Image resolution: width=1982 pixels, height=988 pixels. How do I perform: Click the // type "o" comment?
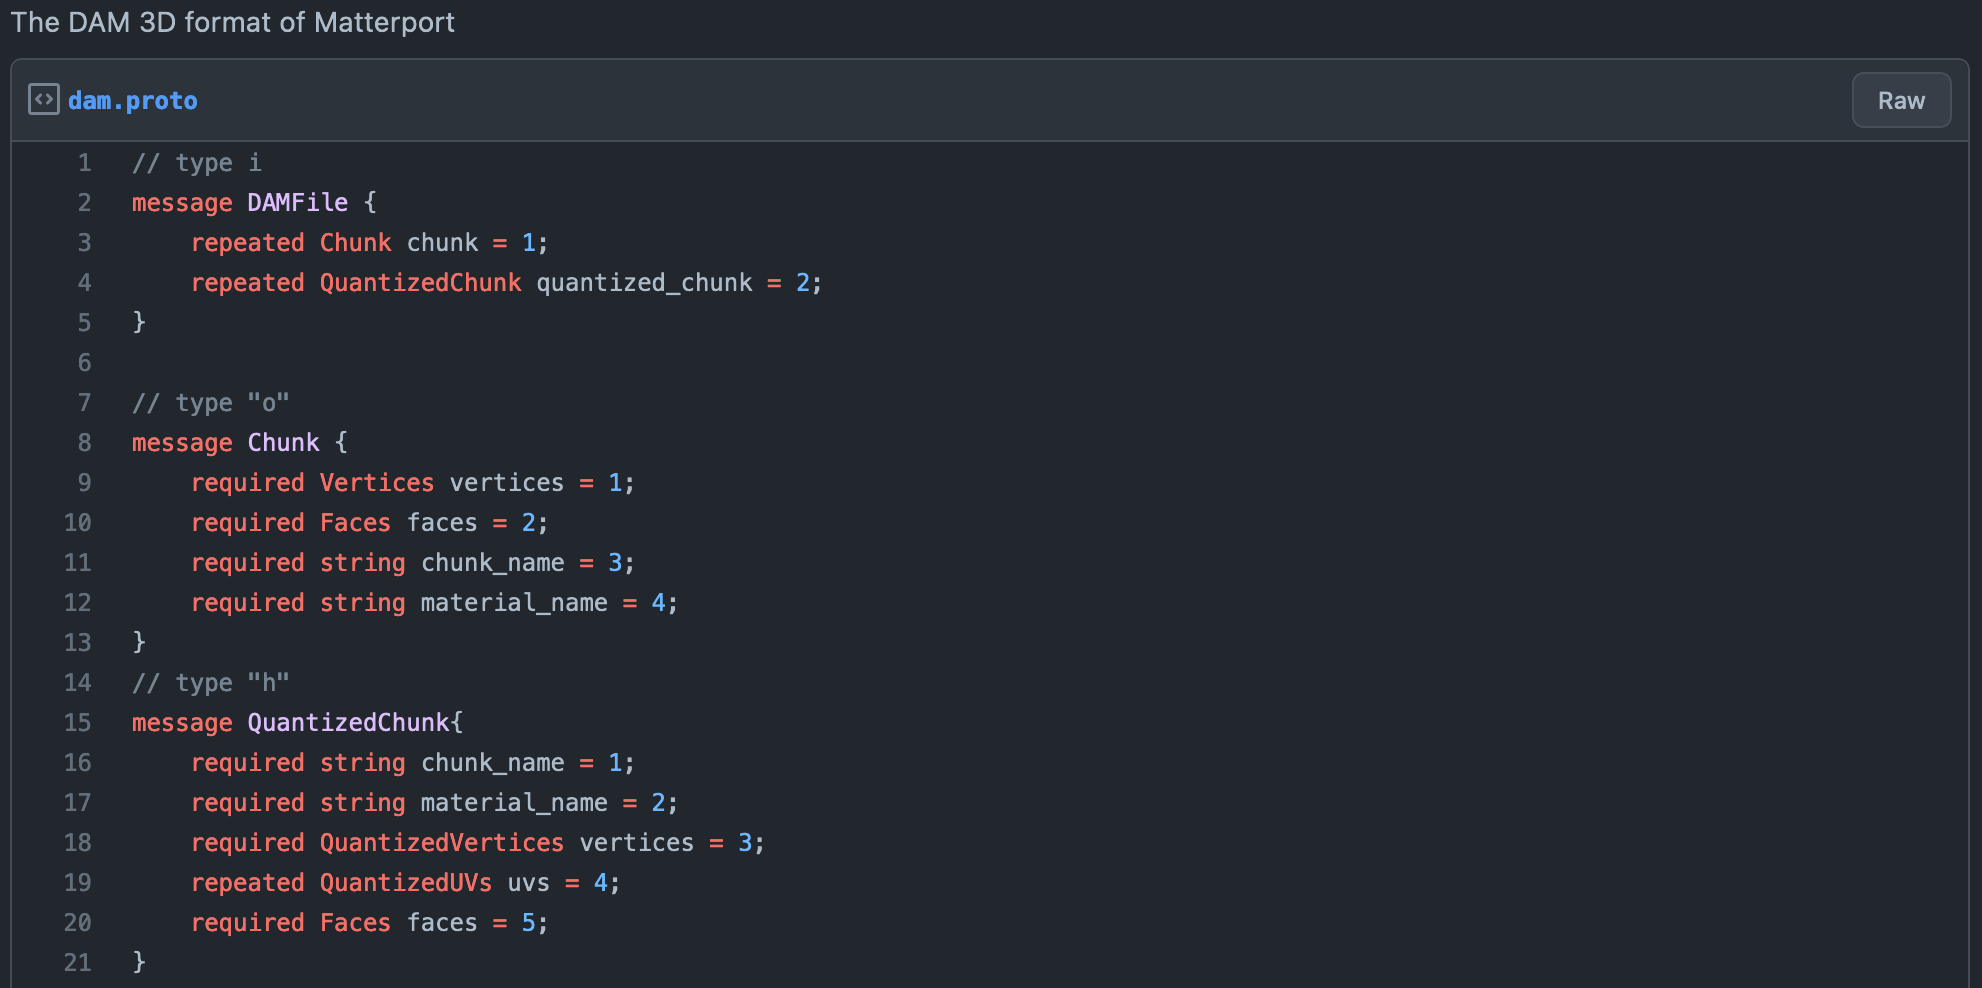pyautogui.click(x=210, y=403)
